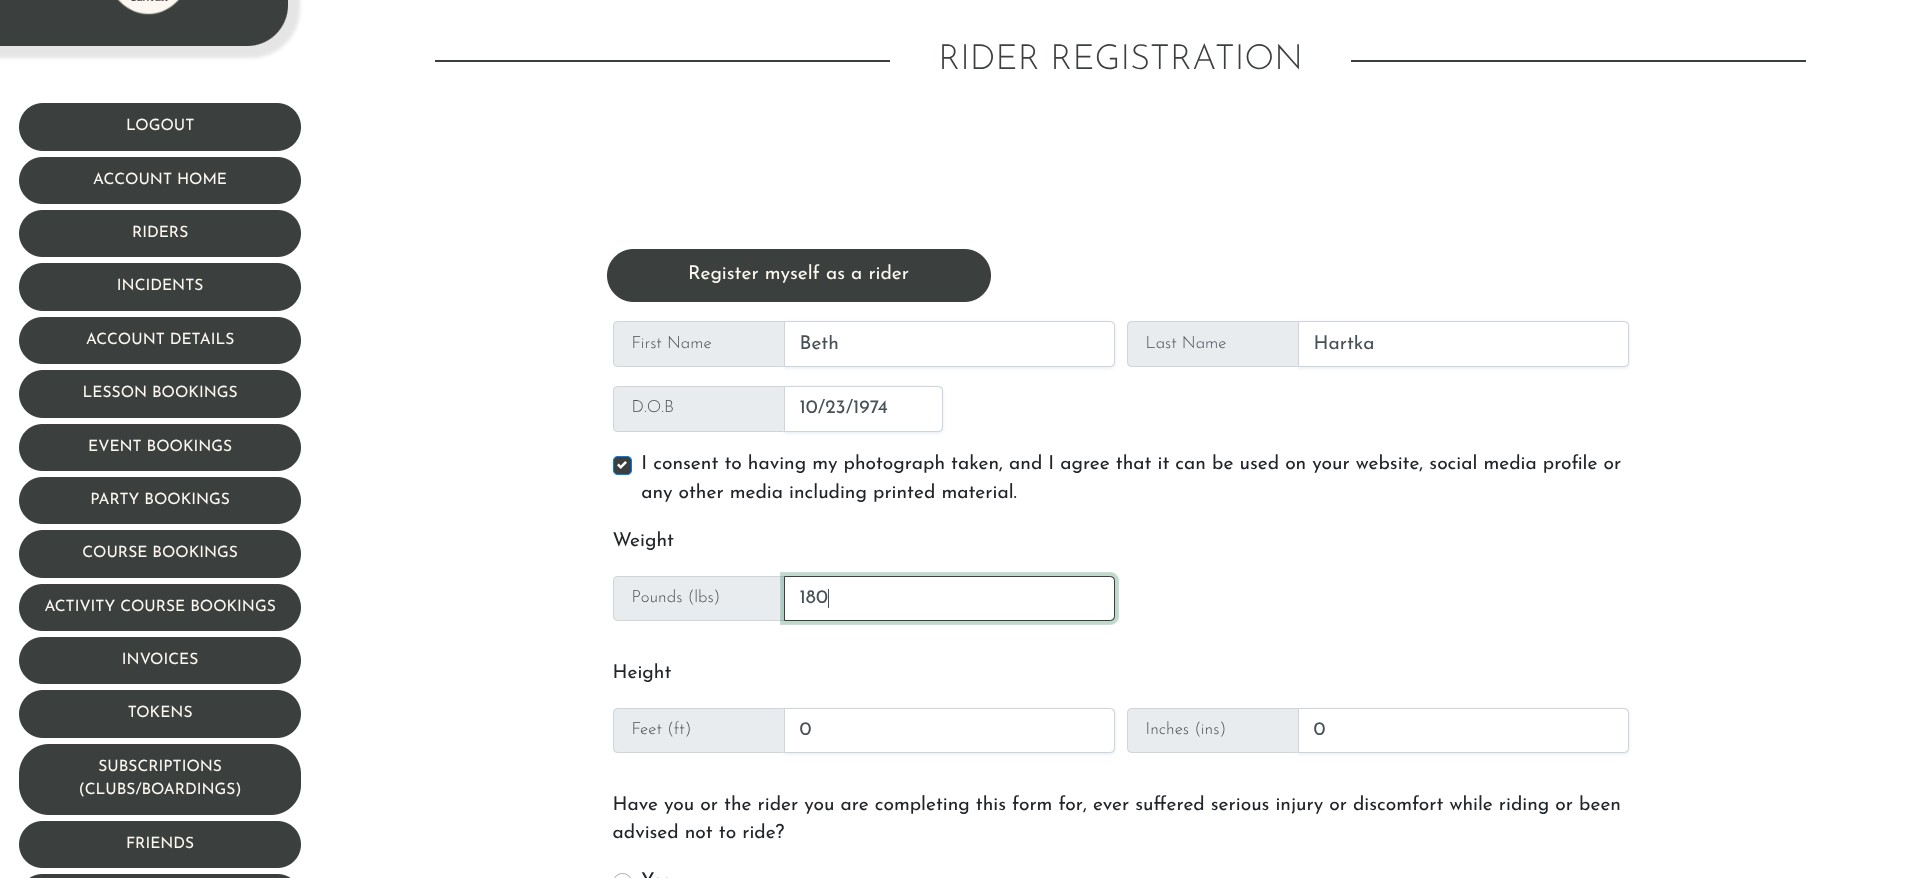Screen dimensions: 1921x878
Task: Focus the Last Name field with Hartka
Action: (1463, 344)
